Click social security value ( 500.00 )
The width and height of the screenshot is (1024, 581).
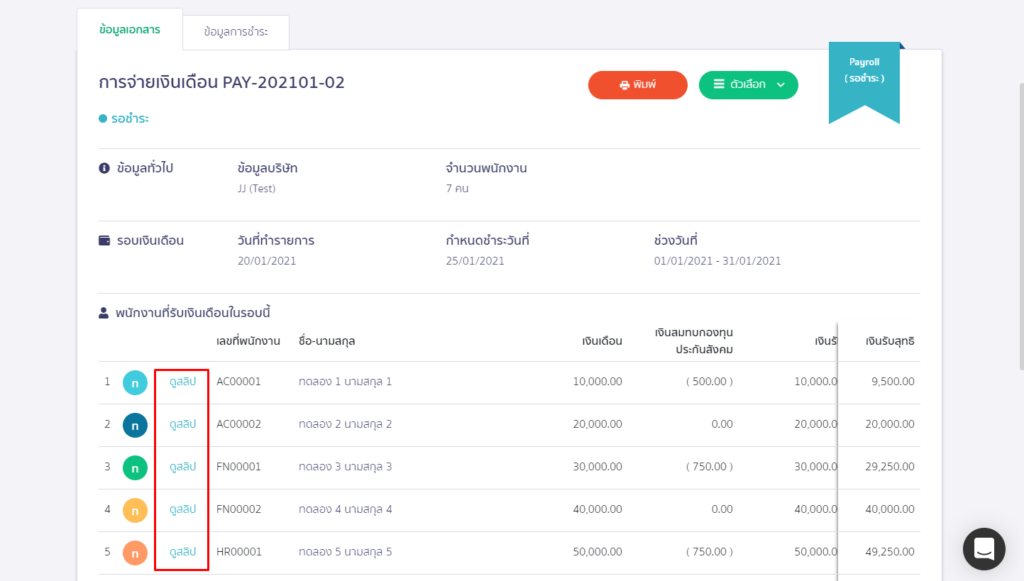pos(709,382)
